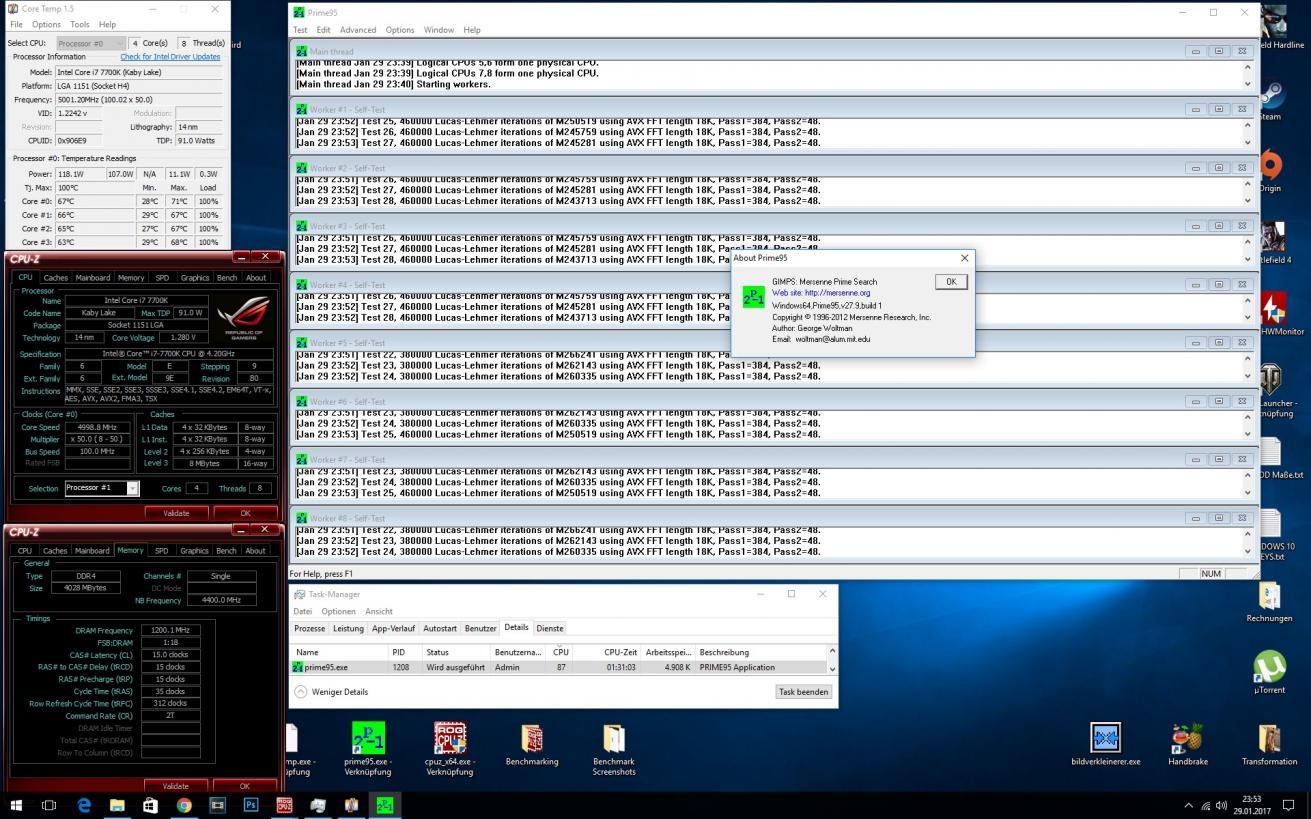
Task: Switch to ROG CPU-Z taskbar icon
Action: point(284,805)
